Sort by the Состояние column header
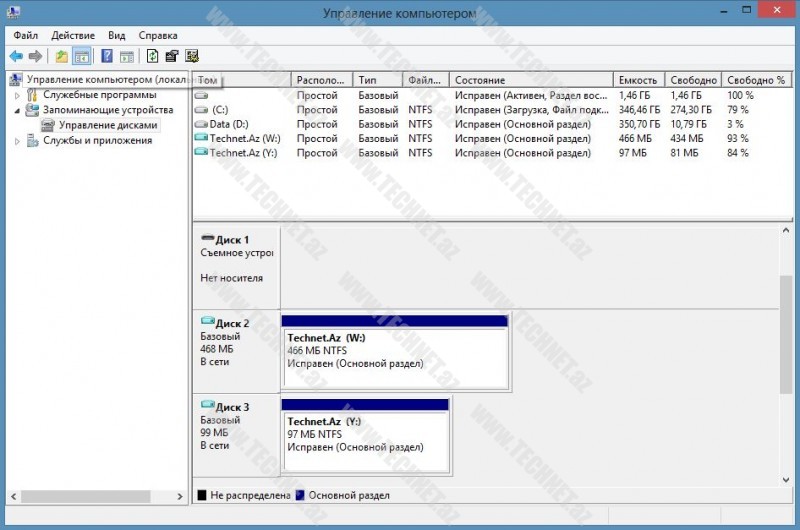 tap(531, 80)
